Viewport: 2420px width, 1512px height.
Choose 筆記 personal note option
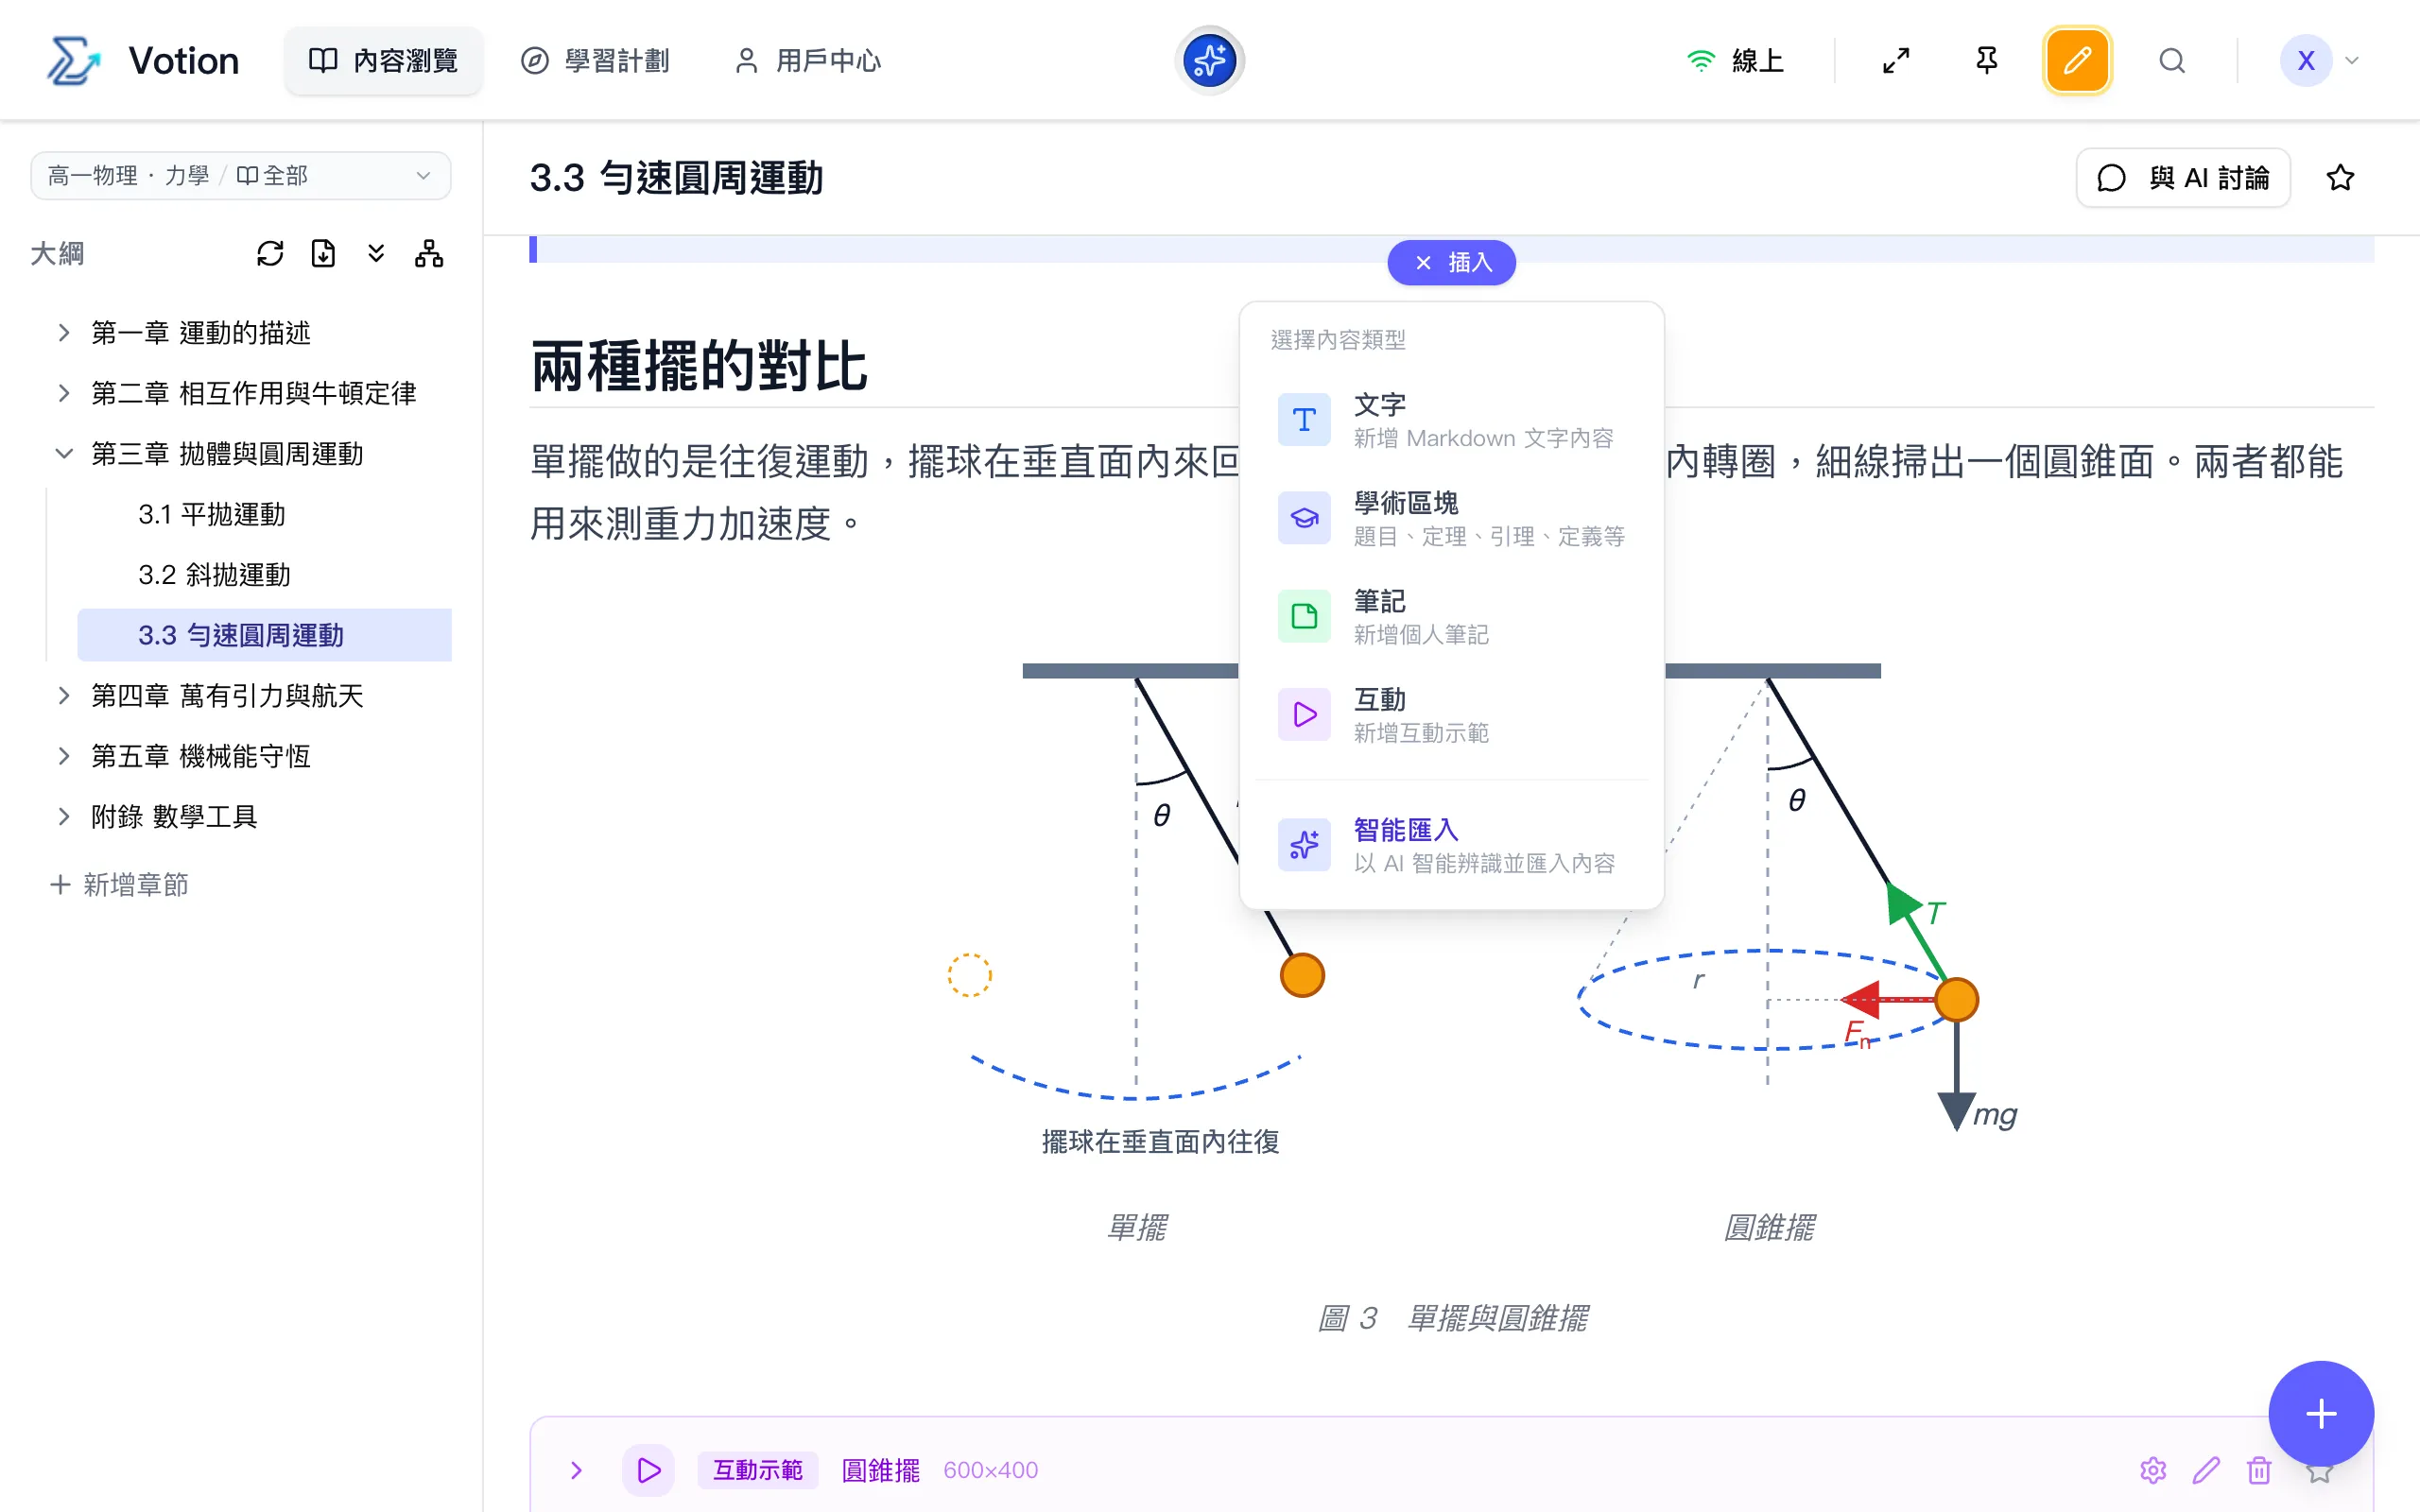point(1451,616)
